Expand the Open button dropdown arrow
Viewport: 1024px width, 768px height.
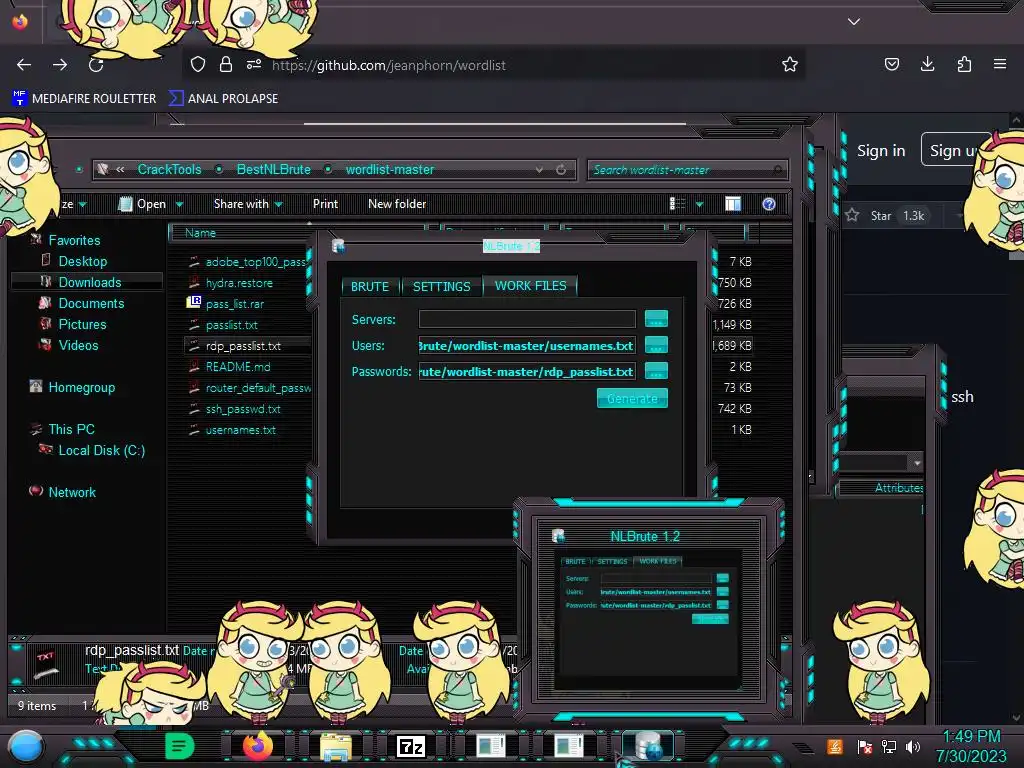(x=179, y=204)
